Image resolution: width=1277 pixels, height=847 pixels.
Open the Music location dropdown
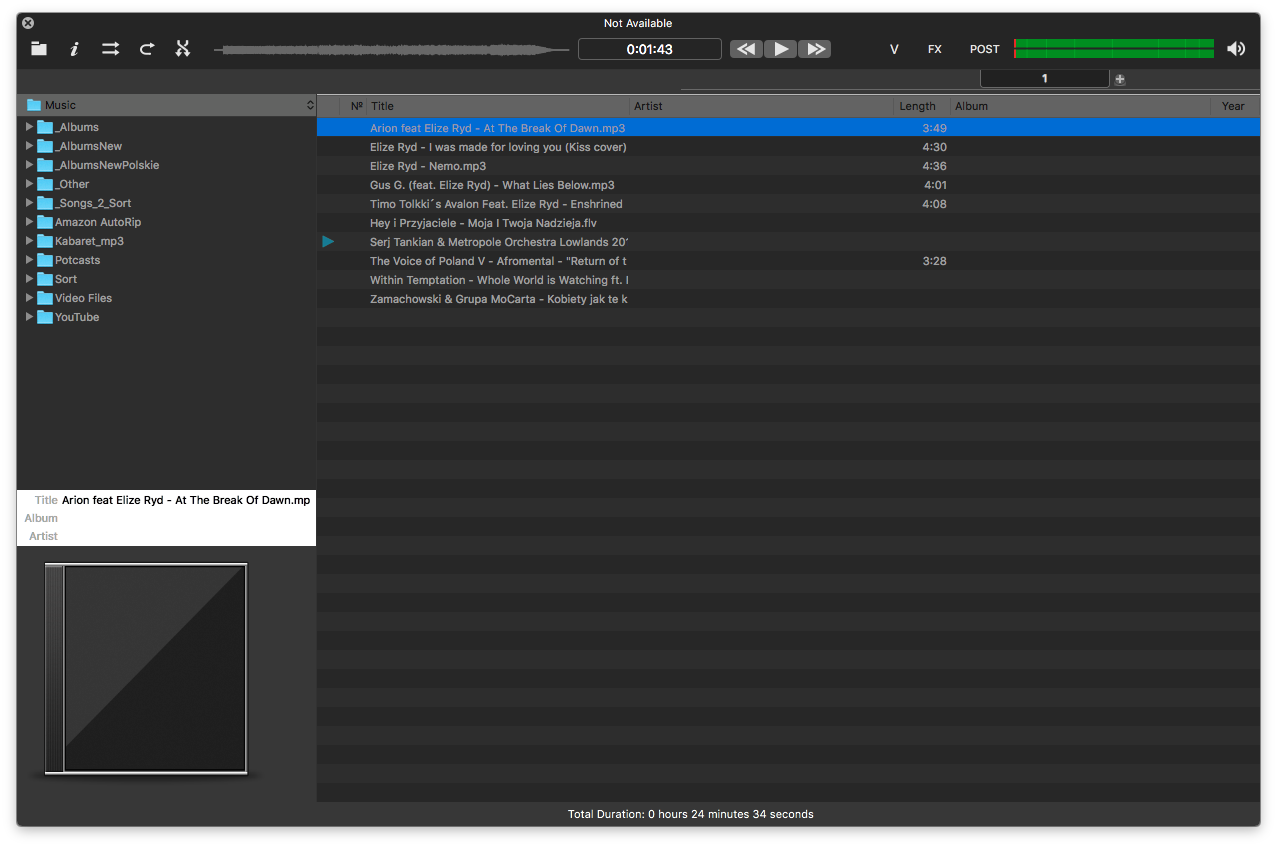tap(167, 105)
